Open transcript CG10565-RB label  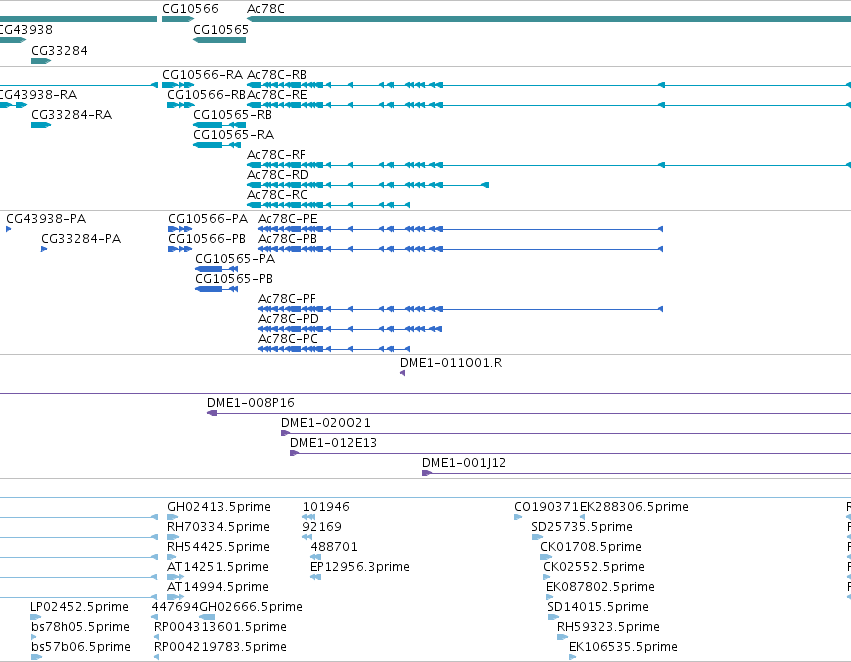click(x=232, y=114)
